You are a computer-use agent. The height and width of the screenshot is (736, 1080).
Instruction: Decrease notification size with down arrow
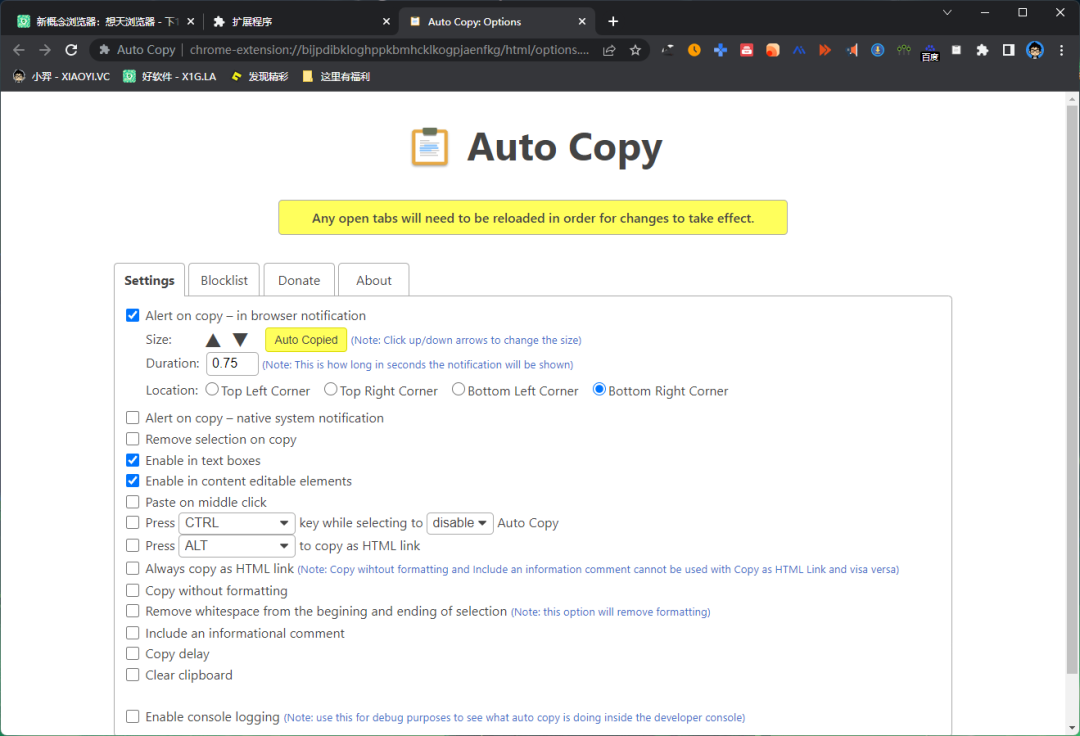tap(240, 339)
